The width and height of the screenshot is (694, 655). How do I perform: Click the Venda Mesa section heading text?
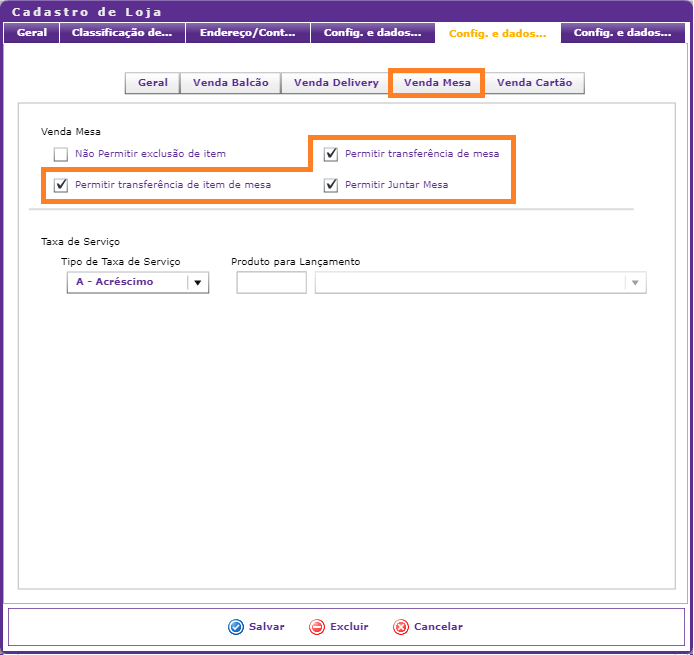[71, 131]
